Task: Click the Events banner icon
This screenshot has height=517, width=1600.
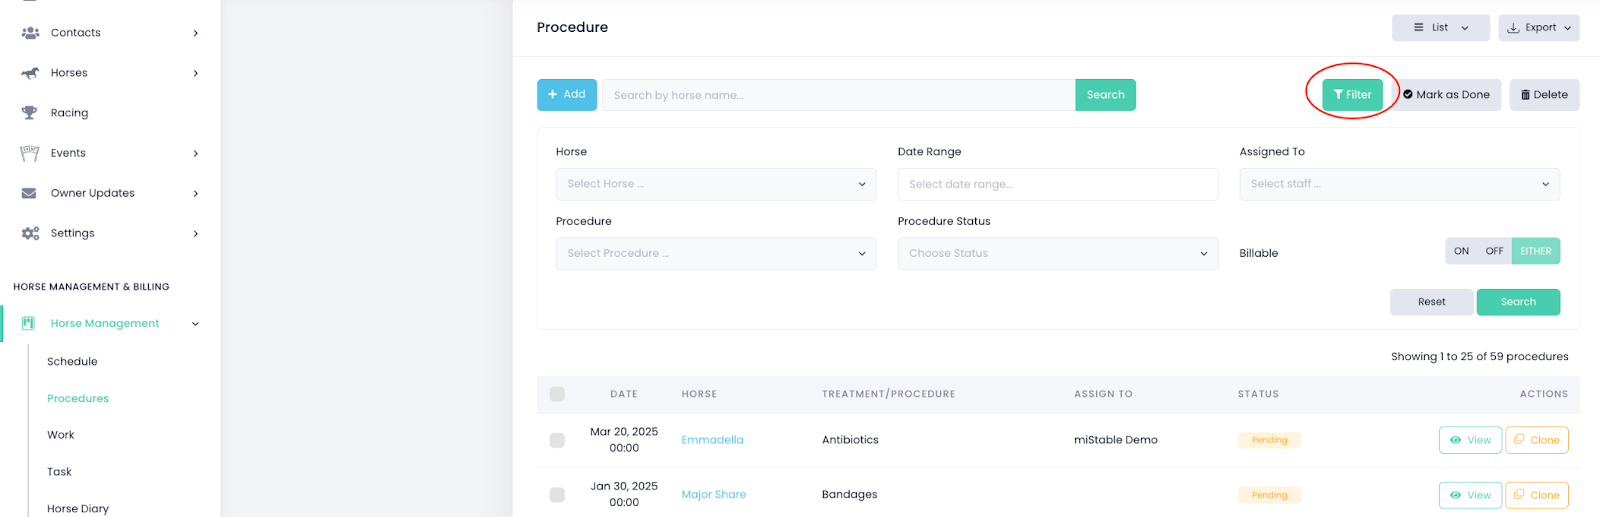Action: point(30,153)
